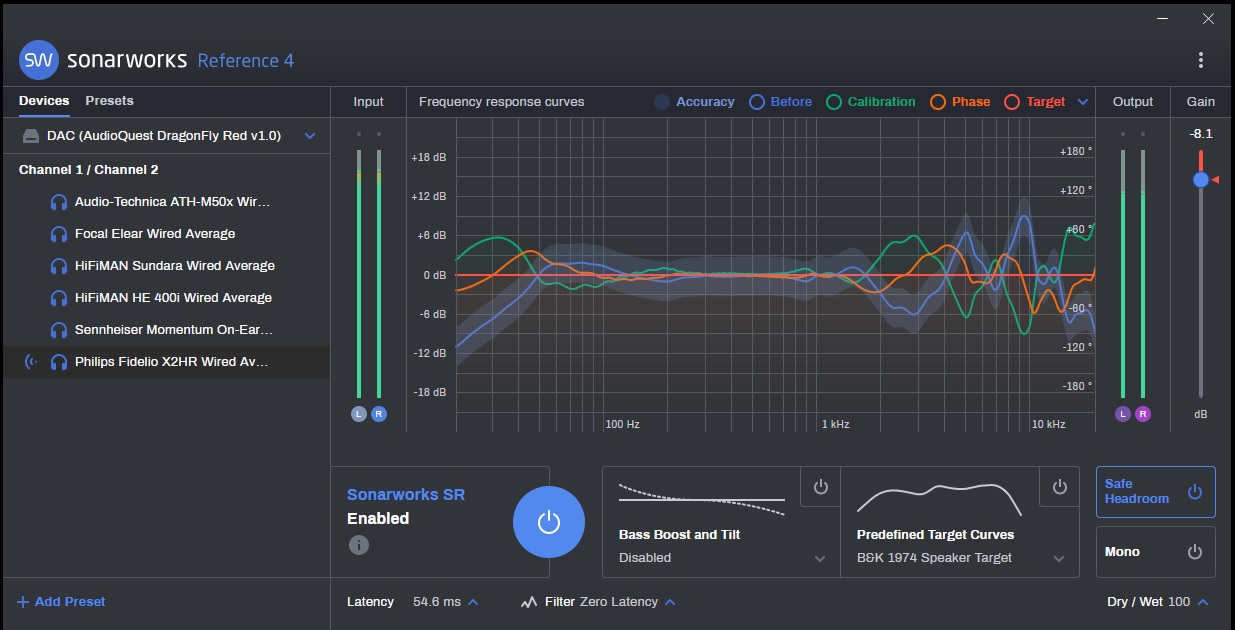Click headphone icon for Philips Fidelio X2HR
1235x630 pixels.
[x=59, y=362]
